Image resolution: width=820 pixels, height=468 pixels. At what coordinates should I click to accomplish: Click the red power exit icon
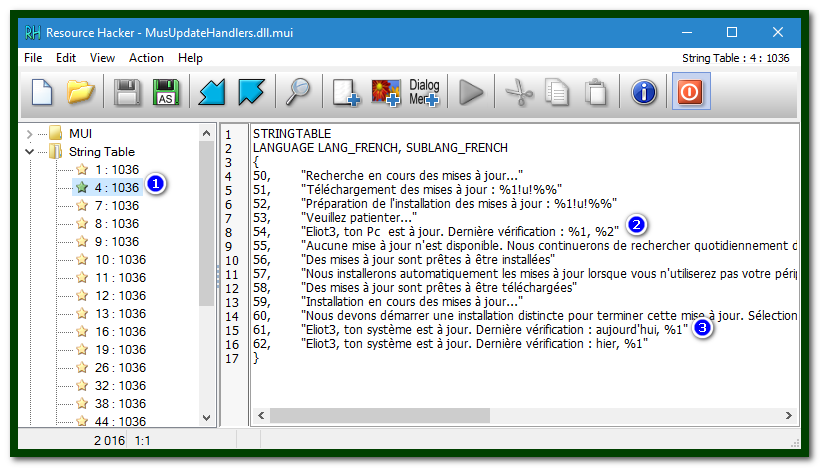(690, 92)
